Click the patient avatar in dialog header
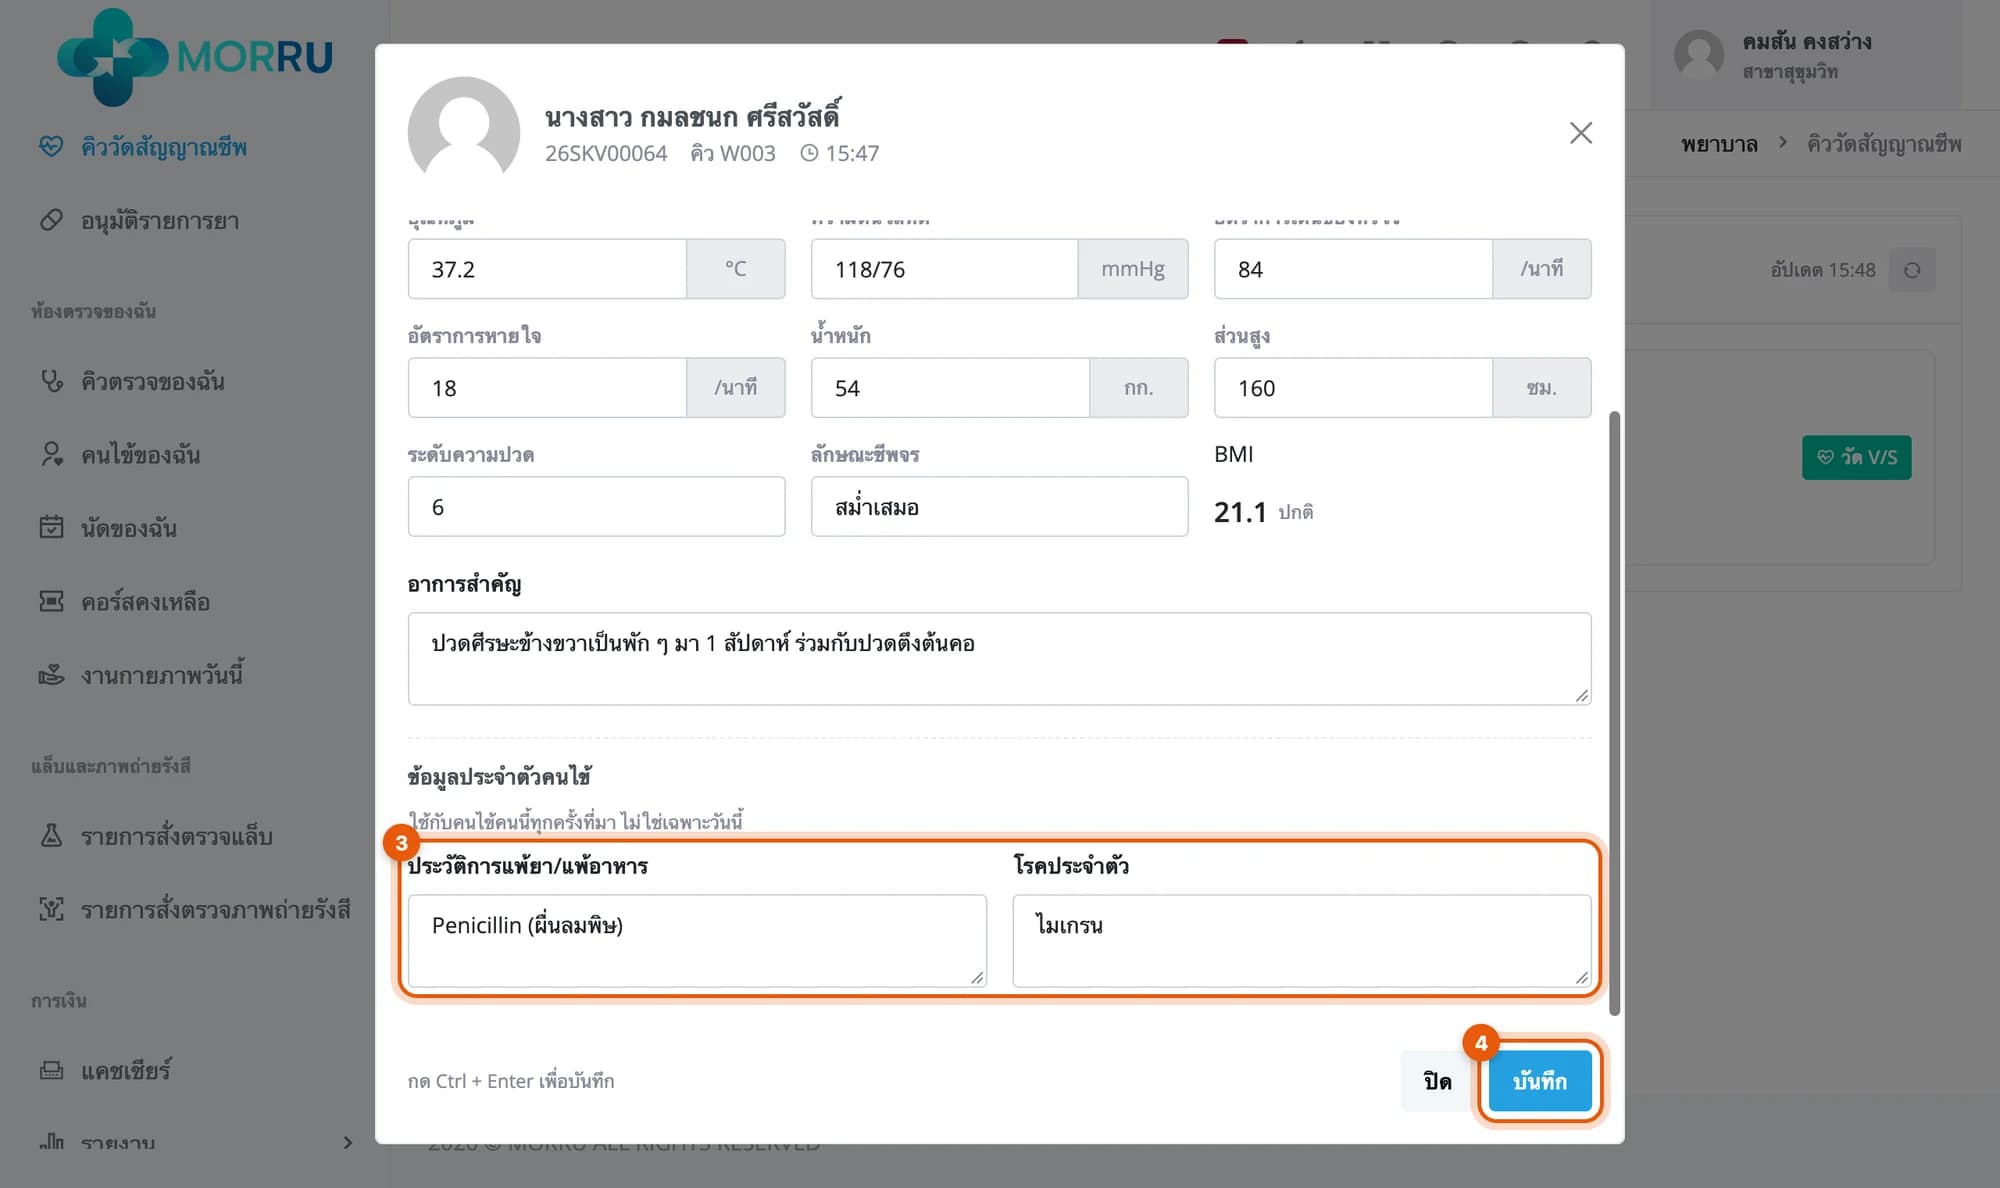Viewport: 2000px width, 1188px height. click(x=464, y=127)
